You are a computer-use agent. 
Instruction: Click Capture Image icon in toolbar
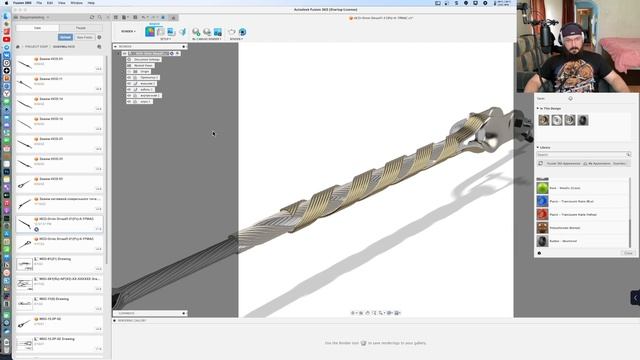(218, 32)
